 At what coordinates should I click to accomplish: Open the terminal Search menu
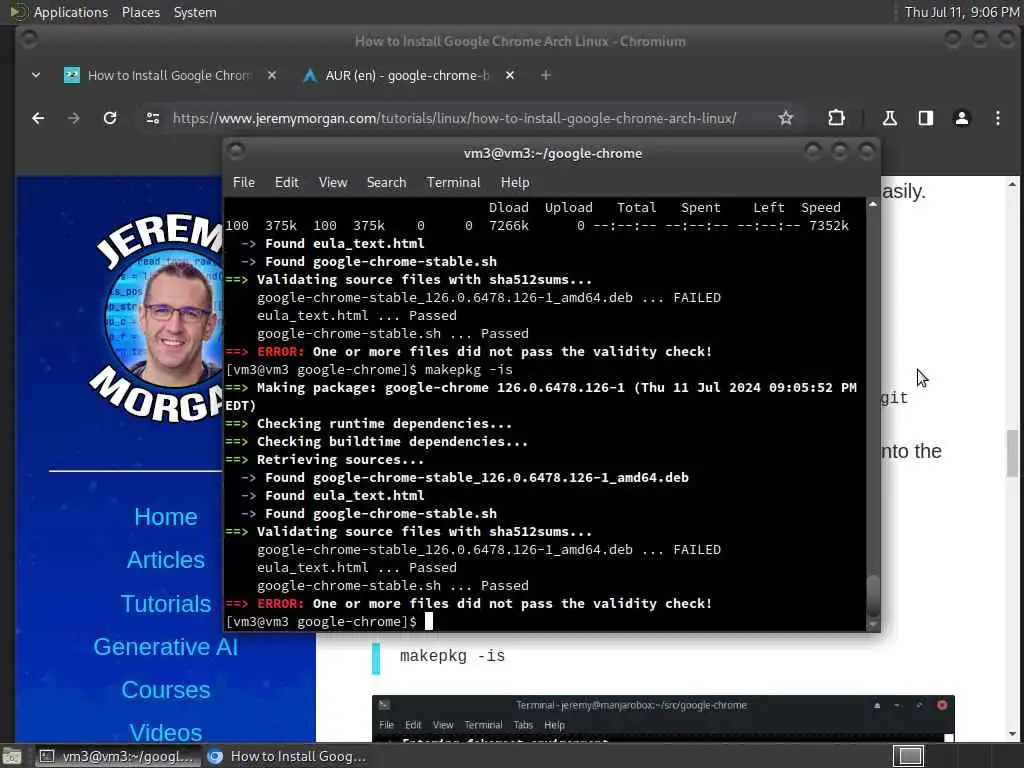[x=387, y=183]
